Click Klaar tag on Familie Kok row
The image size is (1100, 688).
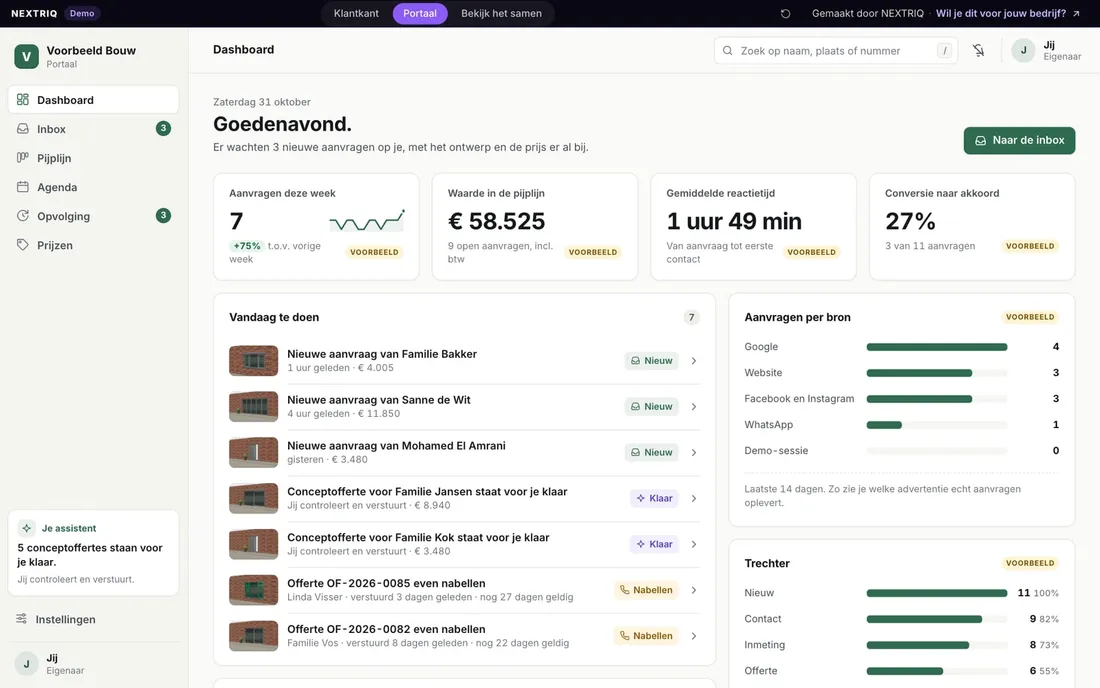(654, 544)
